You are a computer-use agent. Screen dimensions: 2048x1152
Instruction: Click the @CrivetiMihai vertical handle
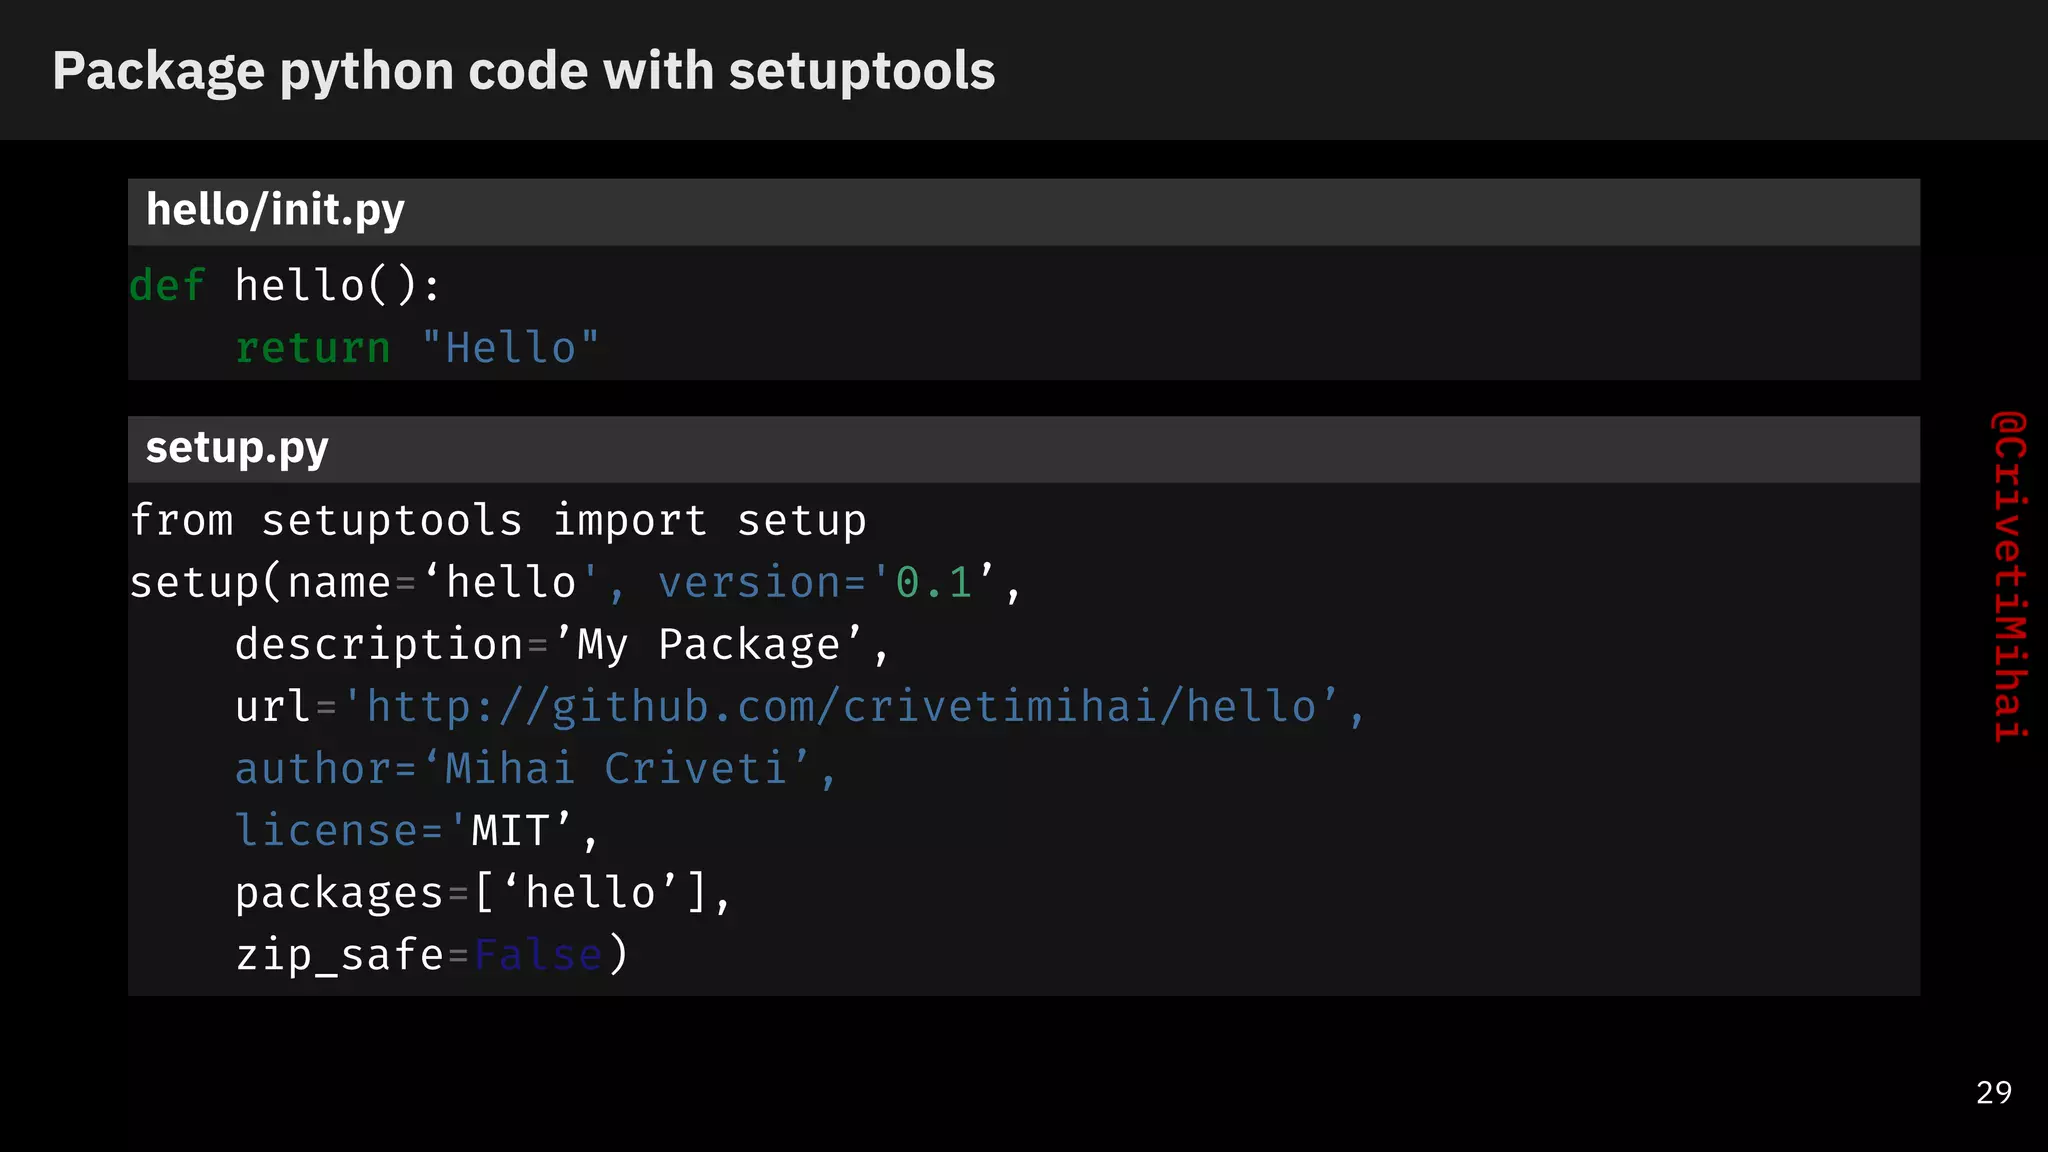[x=2009, y=577]
